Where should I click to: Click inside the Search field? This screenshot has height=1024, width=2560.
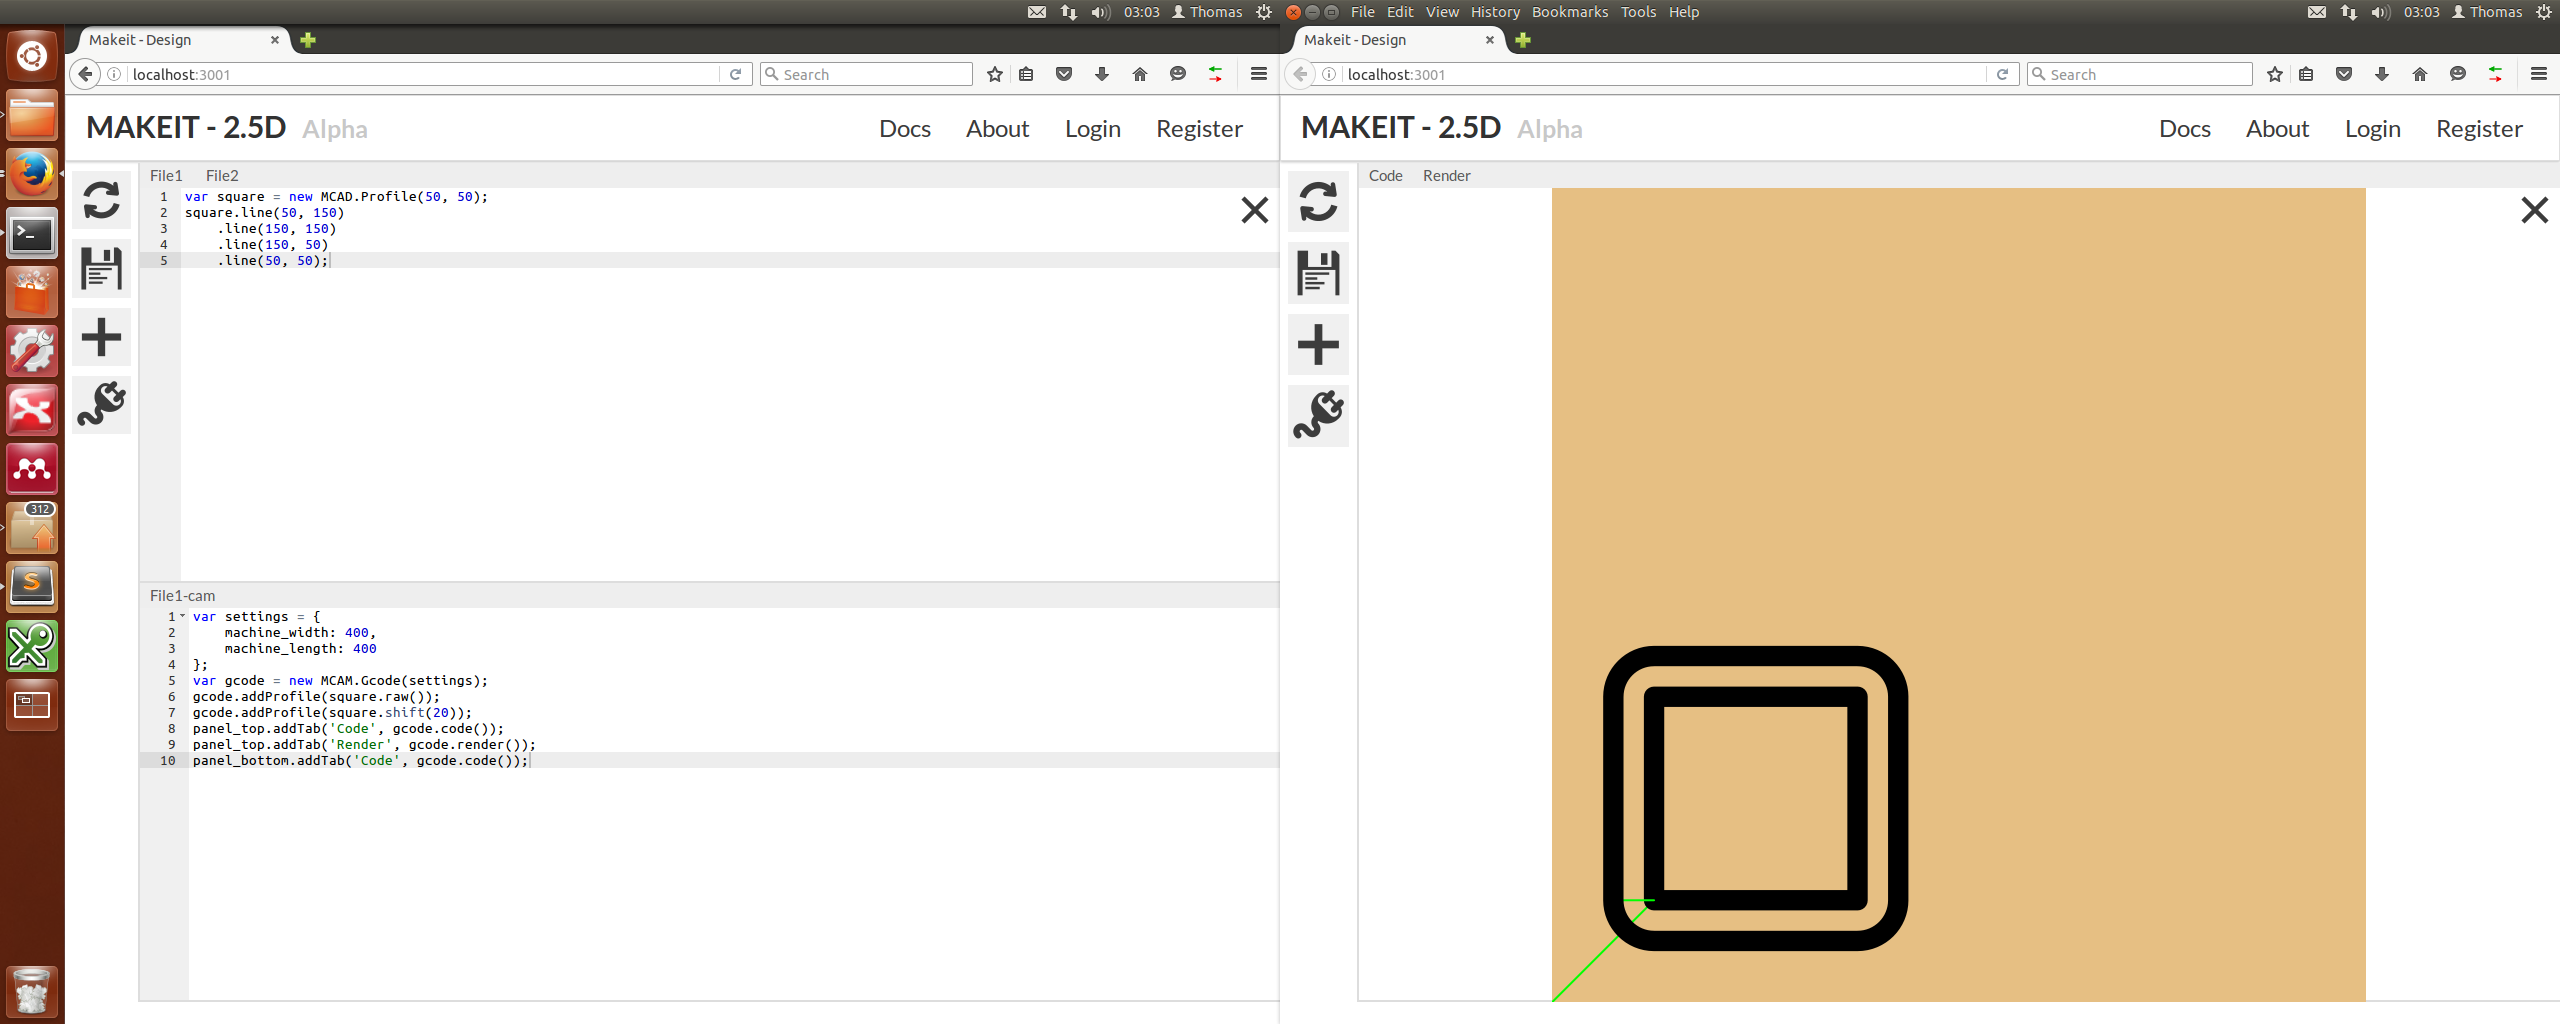pos(866,74)
